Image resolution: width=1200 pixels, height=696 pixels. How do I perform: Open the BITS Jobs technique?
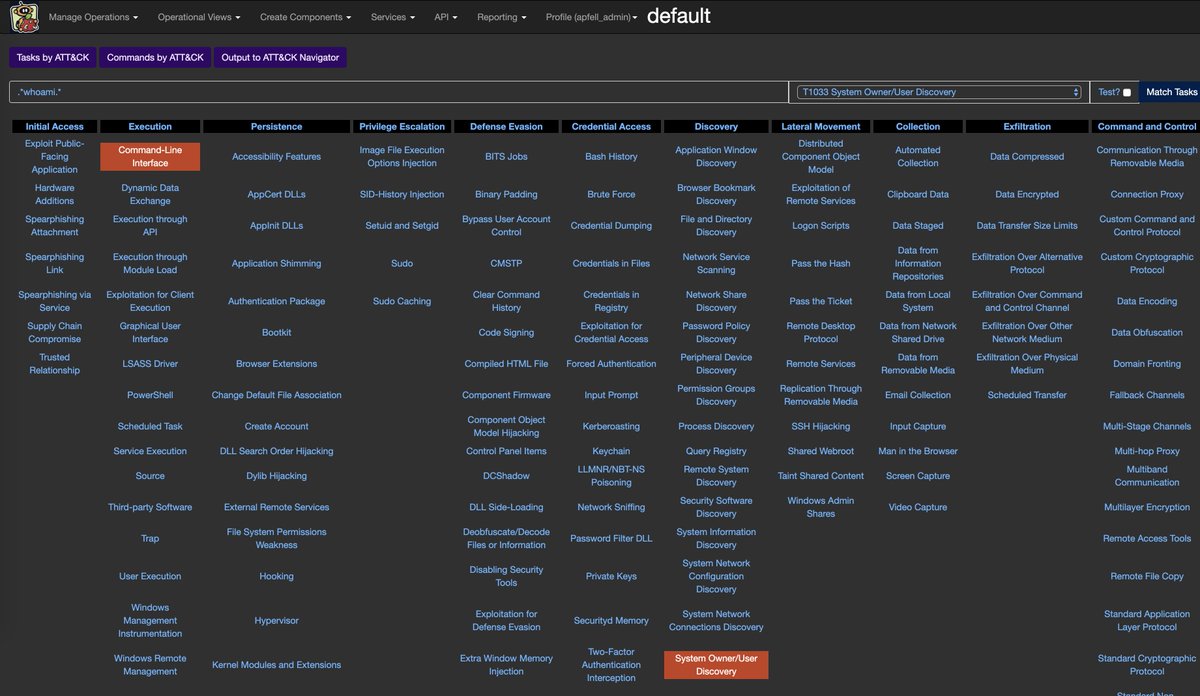pyautogui.click(x=506, y=157)
